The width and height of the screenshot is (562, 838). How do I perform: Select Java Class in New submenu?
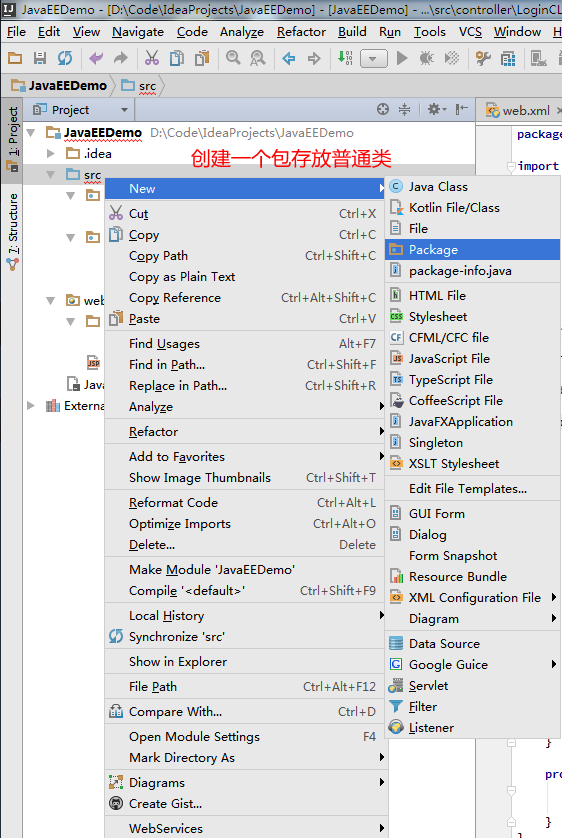[x=472, y=187]
